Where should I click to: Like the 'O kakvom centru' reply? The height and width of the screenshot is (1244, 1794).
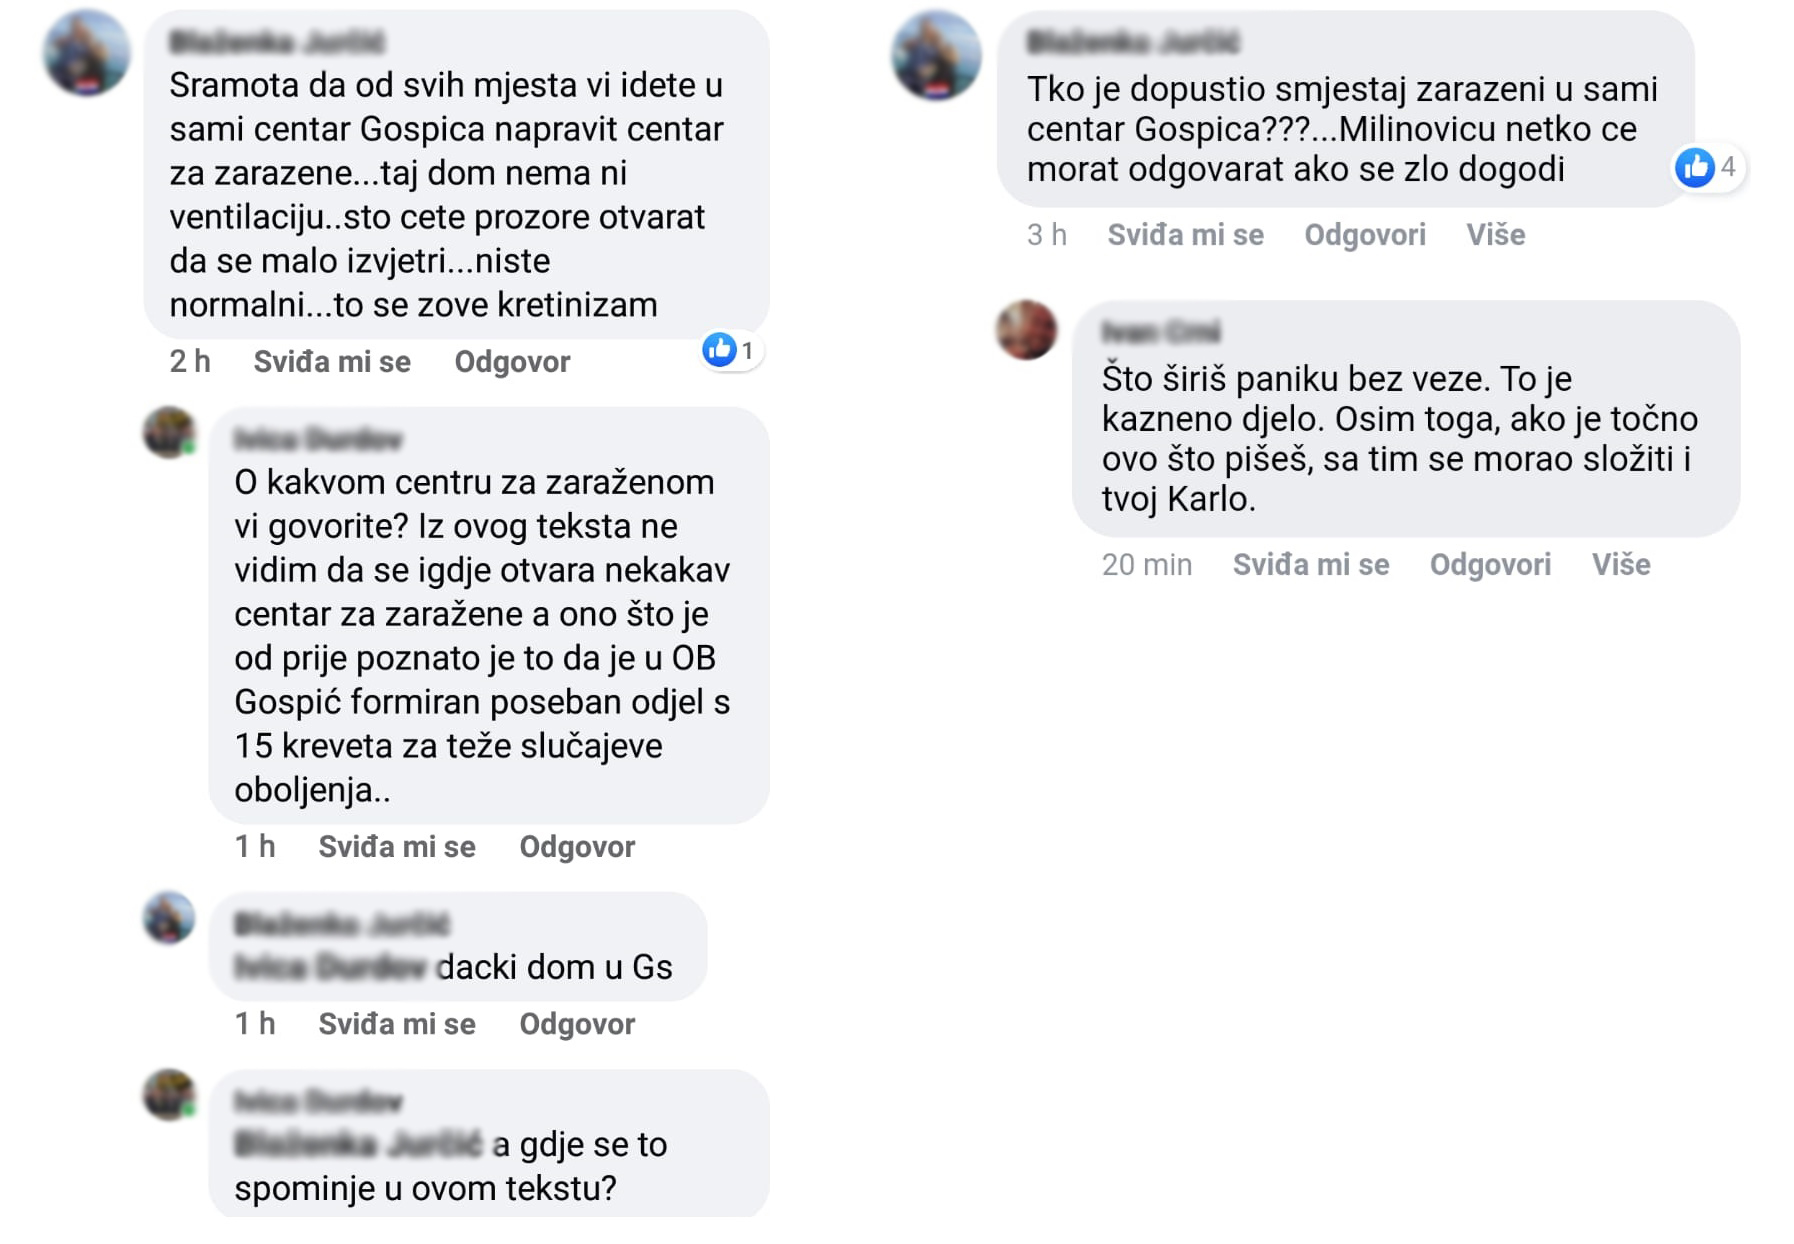click(x=397, y=847)
